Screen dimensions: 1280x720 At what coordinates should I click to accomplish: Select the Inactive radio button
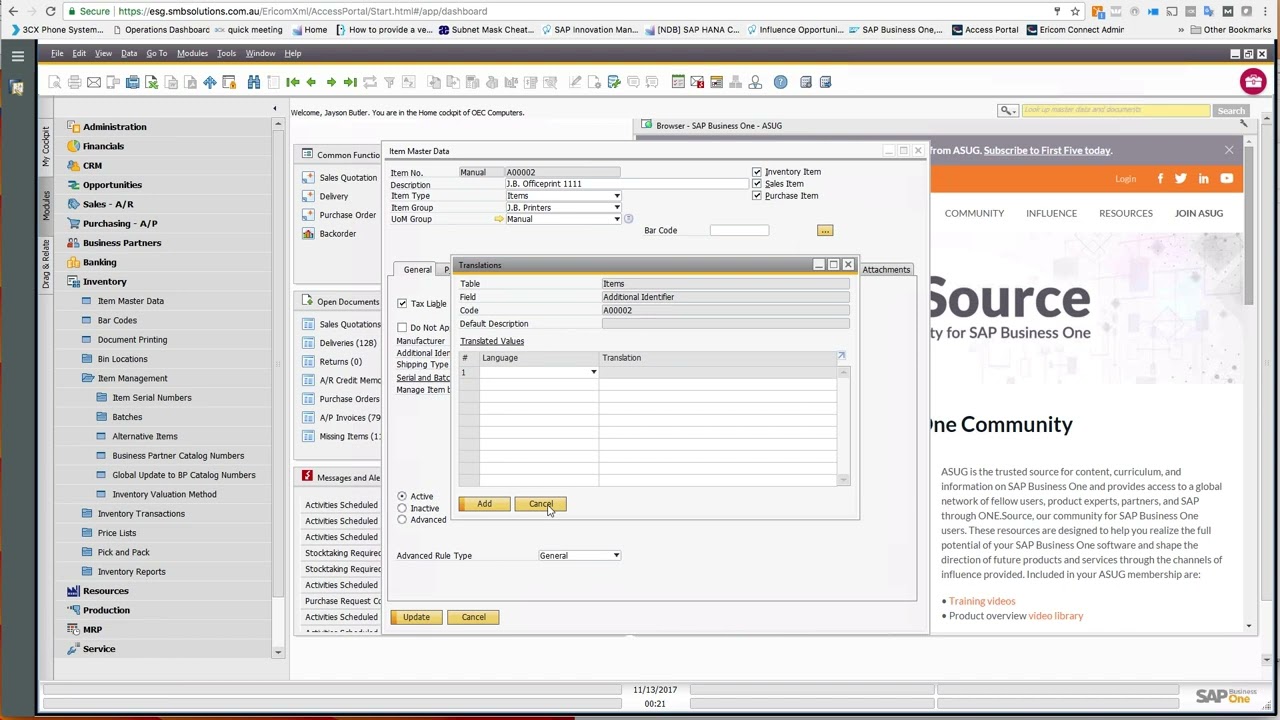click(x=402, y=508)
